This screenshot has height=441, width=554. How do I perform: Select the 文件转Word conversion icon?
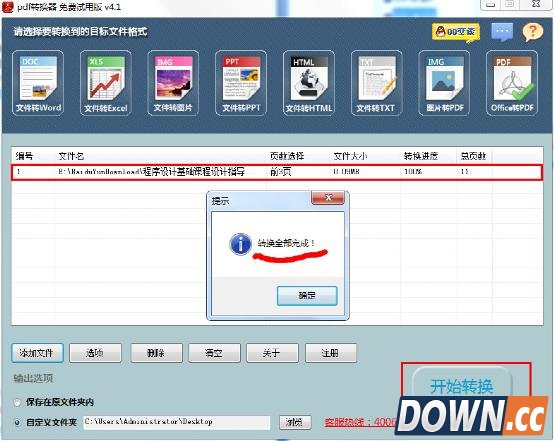(38, 83)
